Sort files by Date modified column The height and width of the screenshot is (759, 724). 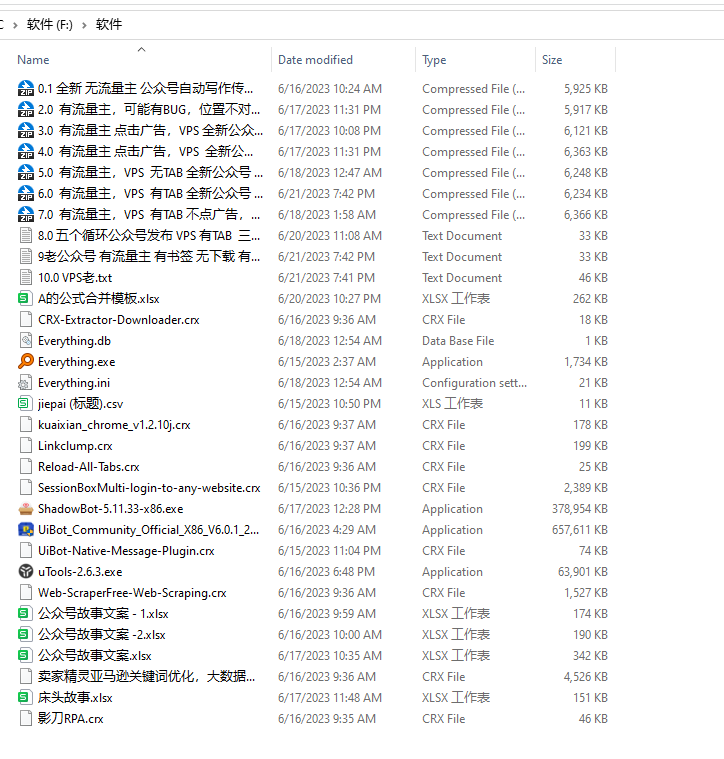(x=315, y=60)
